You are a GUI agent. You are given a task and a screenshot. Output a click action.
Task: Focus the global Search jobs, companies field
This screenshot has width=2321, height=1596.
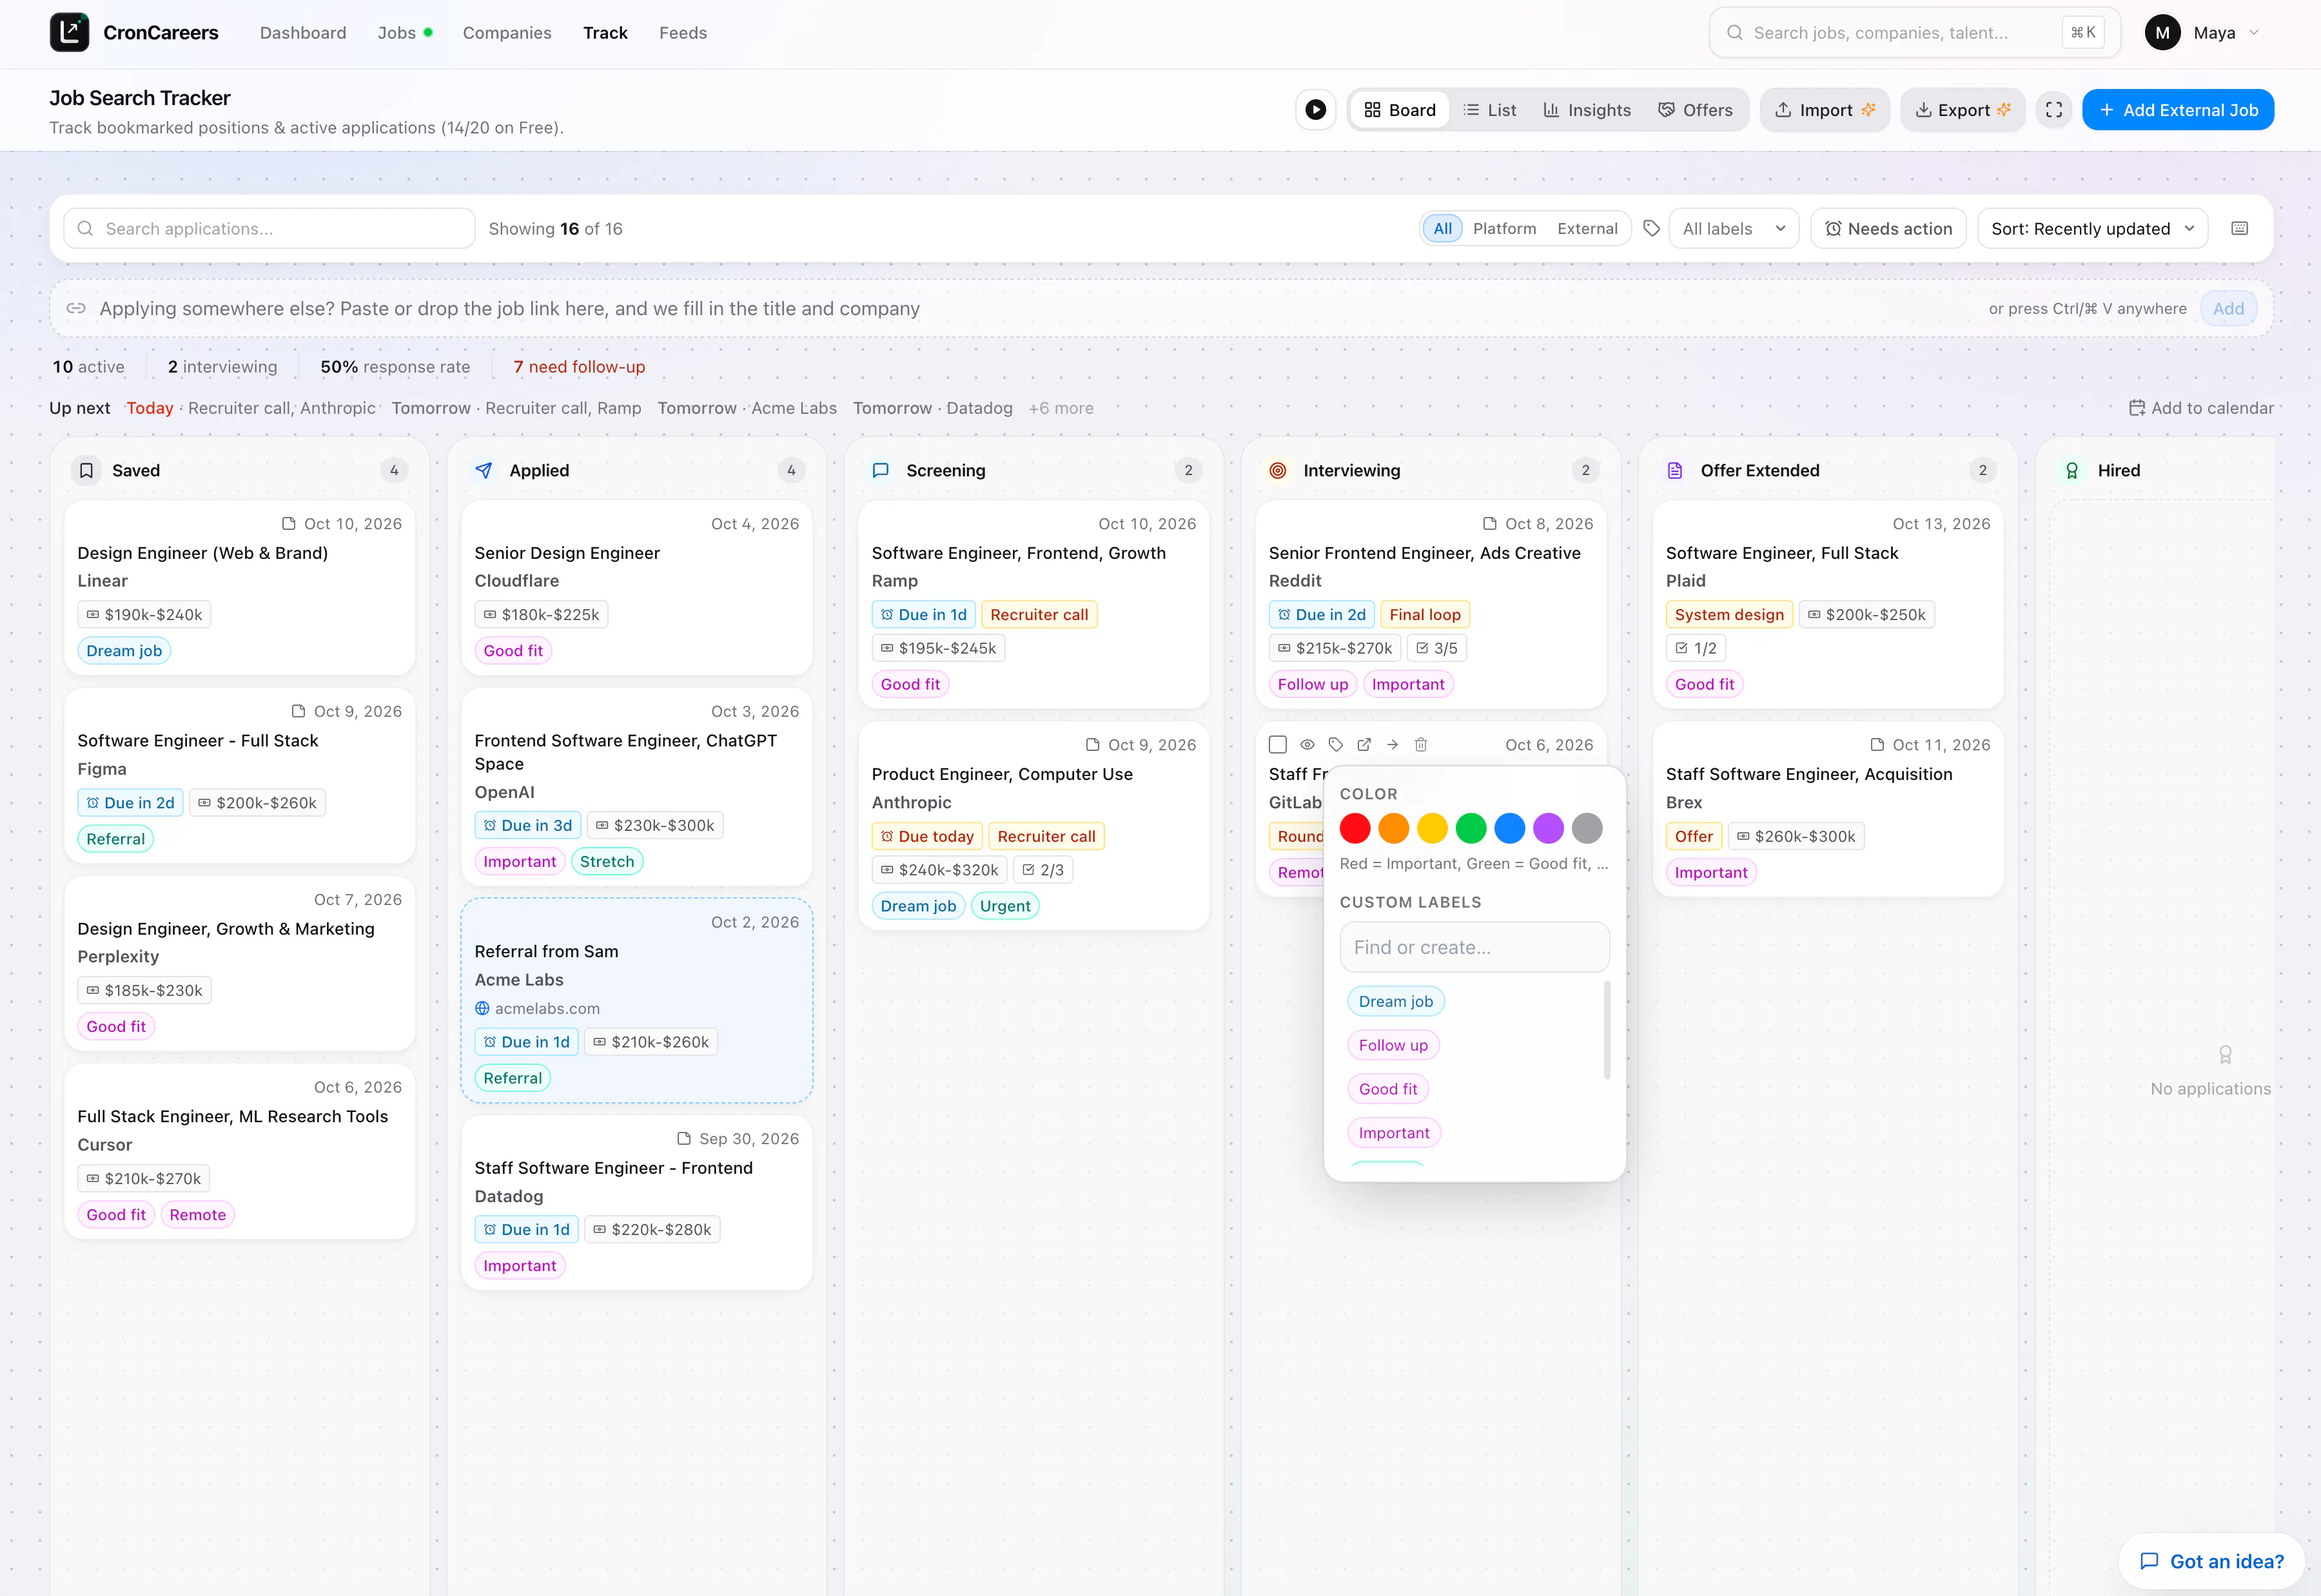pyautogui.click(x=1914, y=33)
